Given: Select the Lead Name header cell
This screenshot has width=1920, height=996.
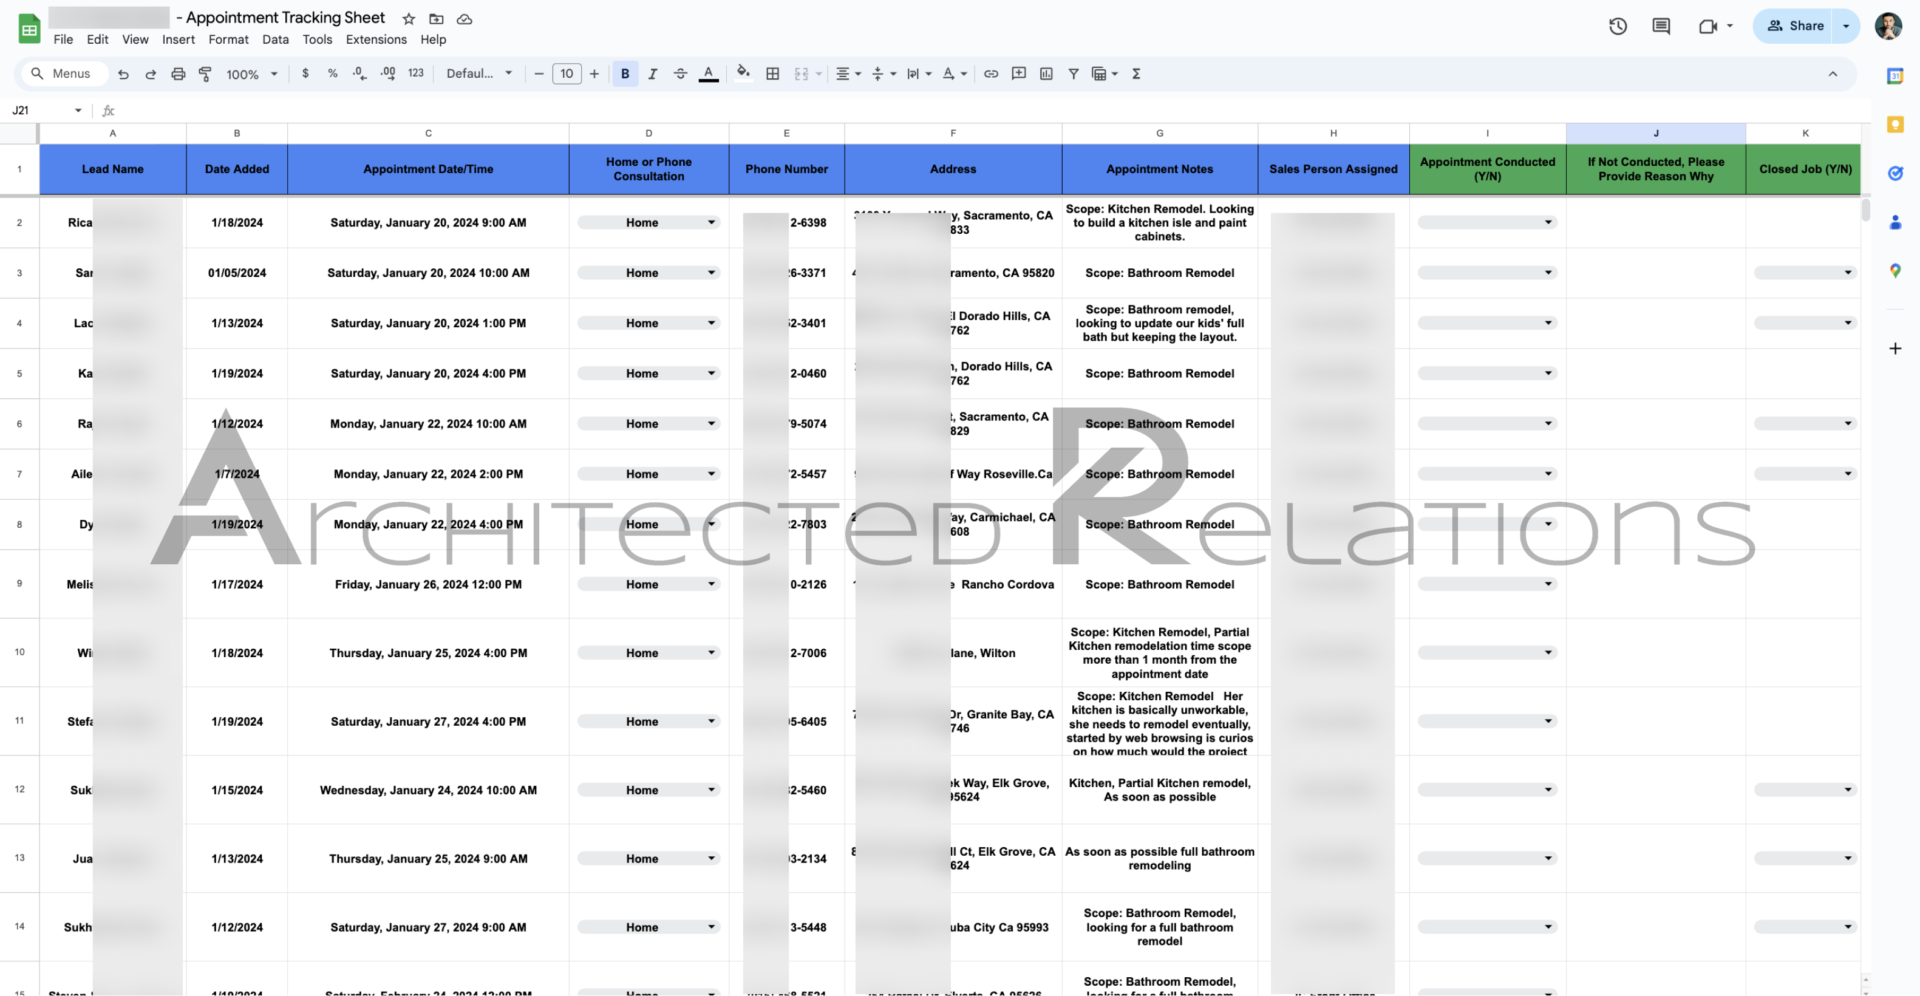Looking at the screenshot, I should tap(113, 169).
